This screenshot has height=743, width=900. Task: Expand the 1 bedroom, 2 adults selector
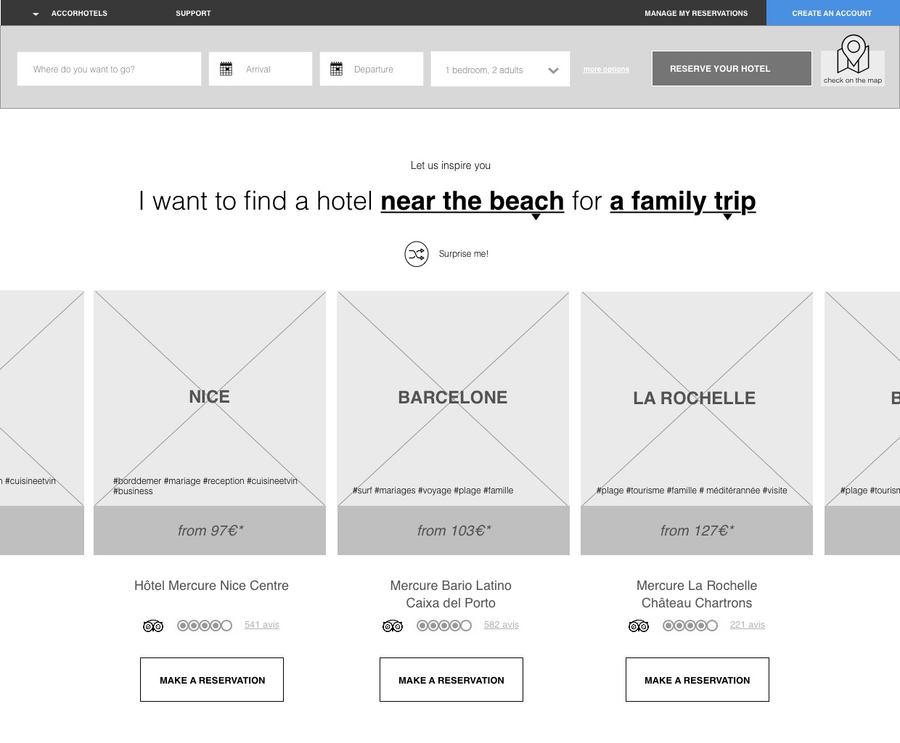click(553, 70)
